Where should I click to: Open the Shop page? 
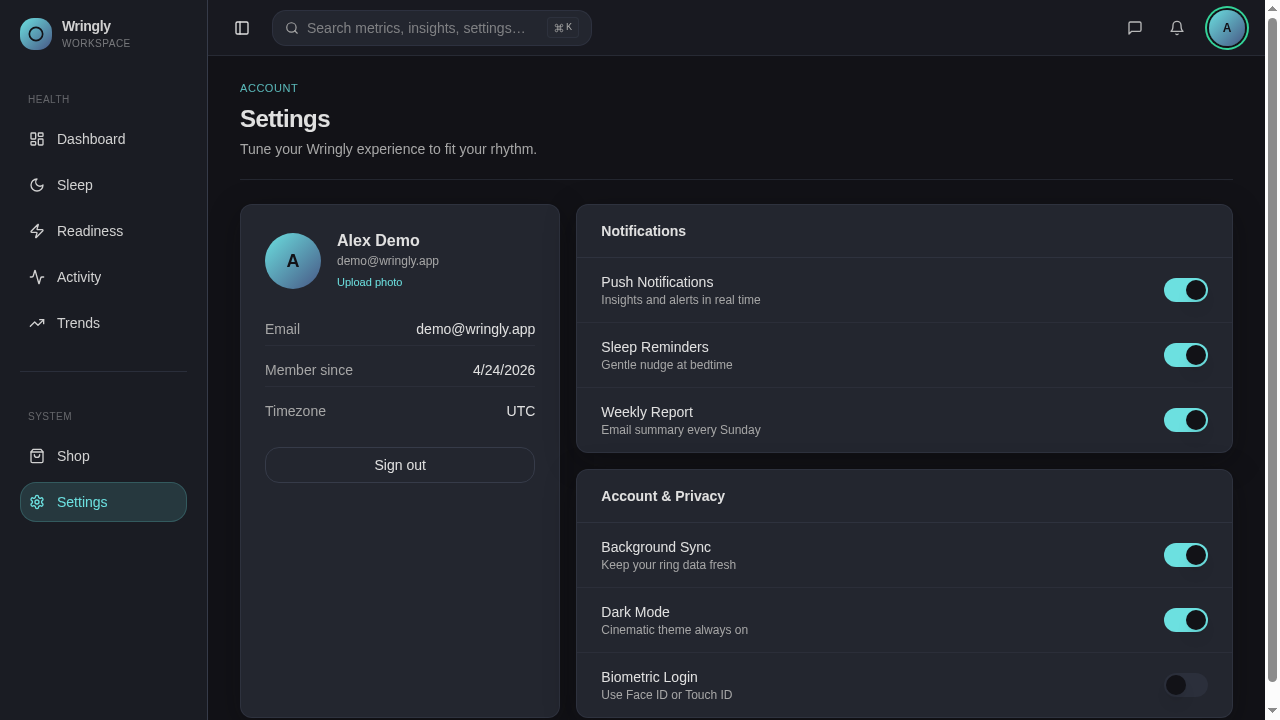point(103,456)
